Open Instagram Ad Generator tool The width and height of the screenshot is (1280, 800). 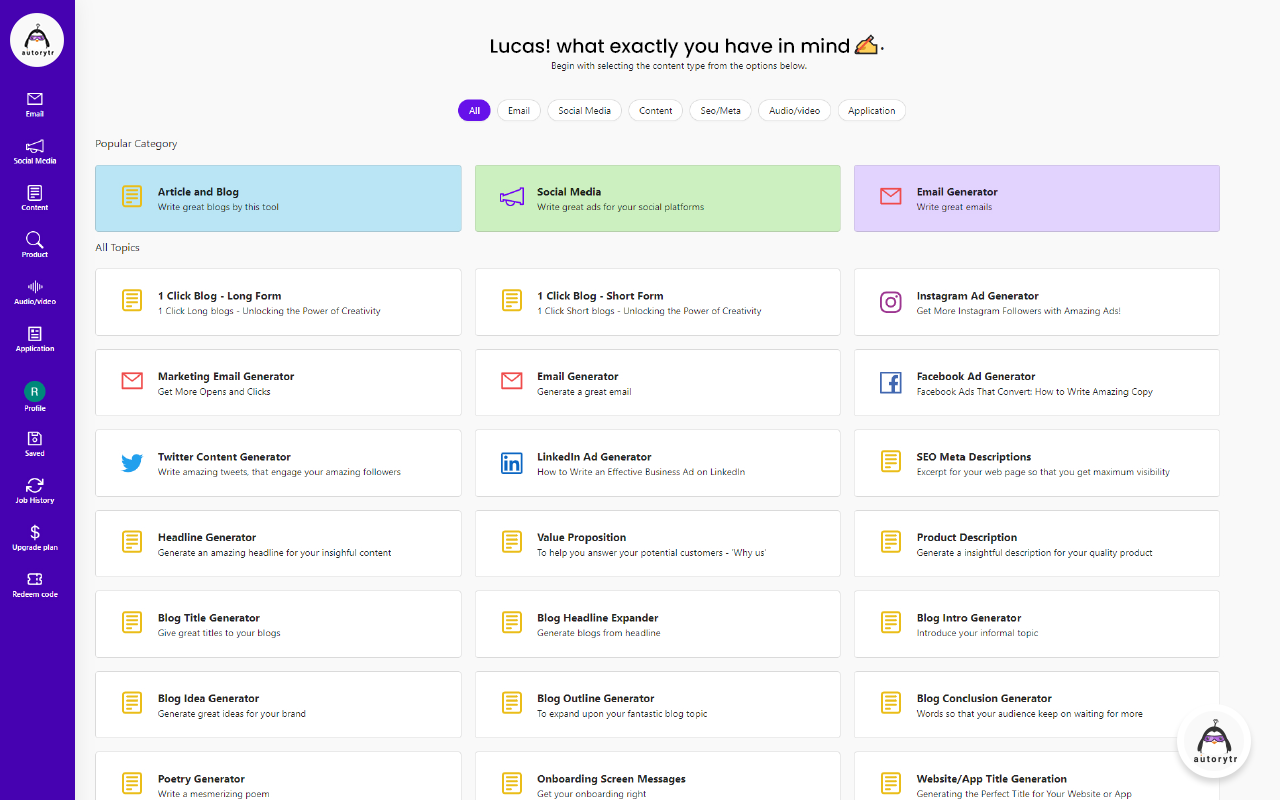click(1036, 302)
